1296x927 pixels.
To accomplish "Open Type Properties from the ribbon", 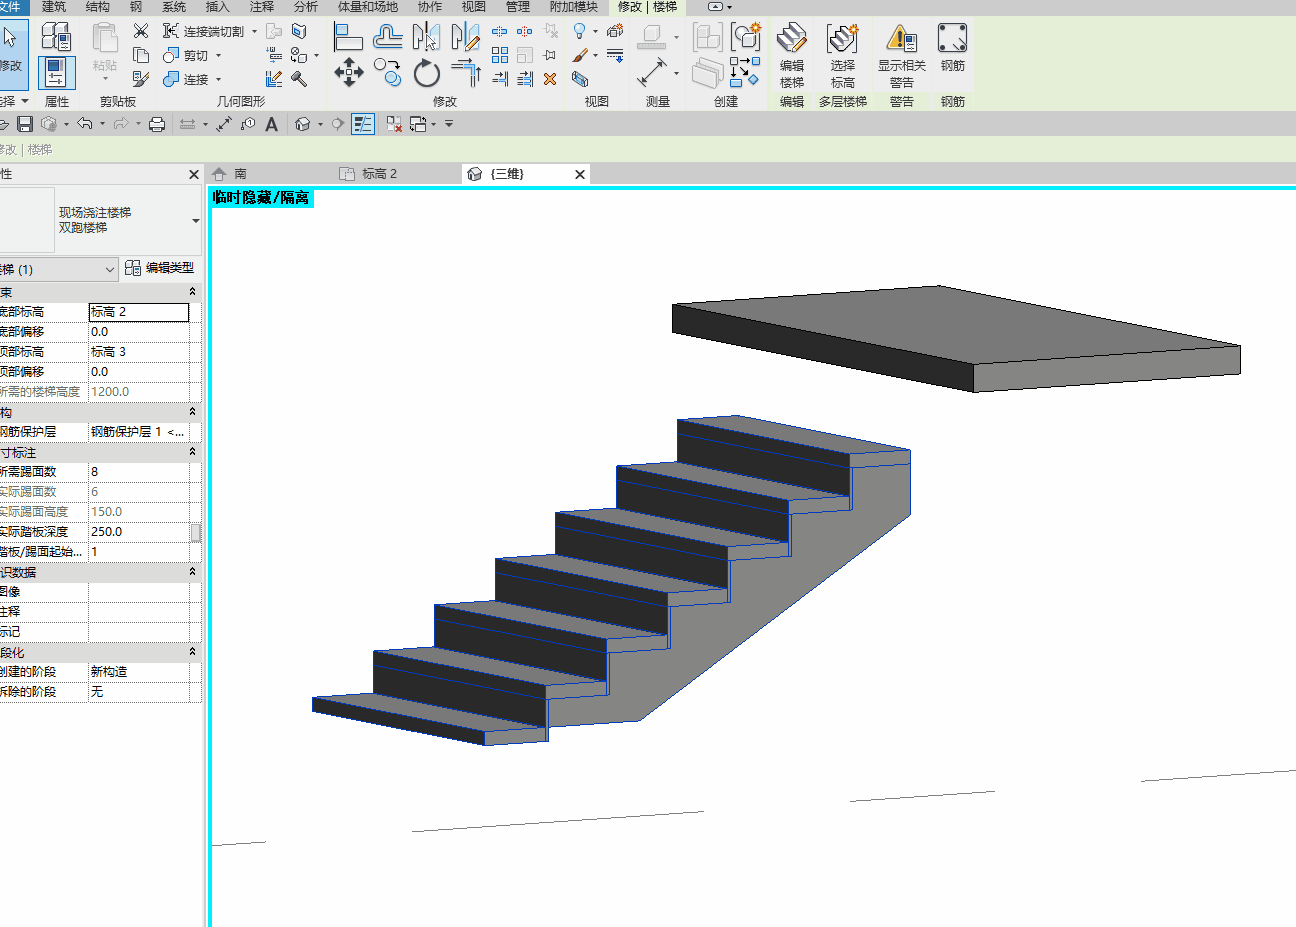I will (56, 38).
